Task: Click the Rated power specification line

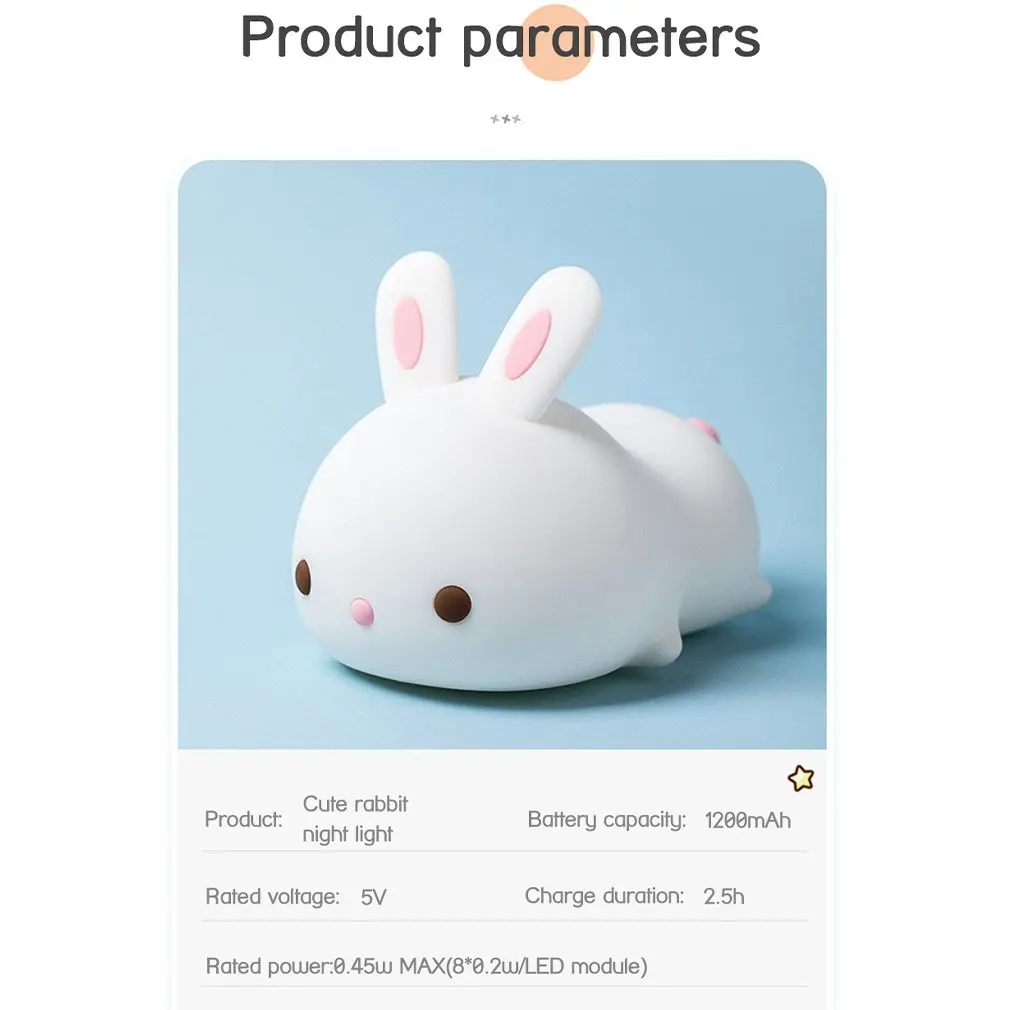Action: tap(426, 966)
